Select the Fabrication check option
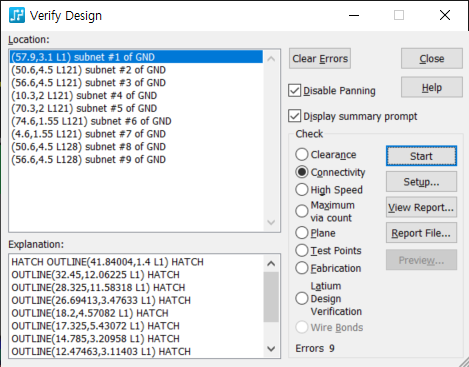This screenshot has height=367, width=469. [302, 268]
